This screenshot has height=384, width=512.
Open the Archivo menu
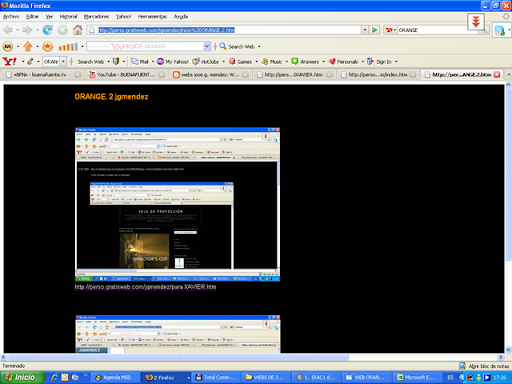click(x=11, y=16)
